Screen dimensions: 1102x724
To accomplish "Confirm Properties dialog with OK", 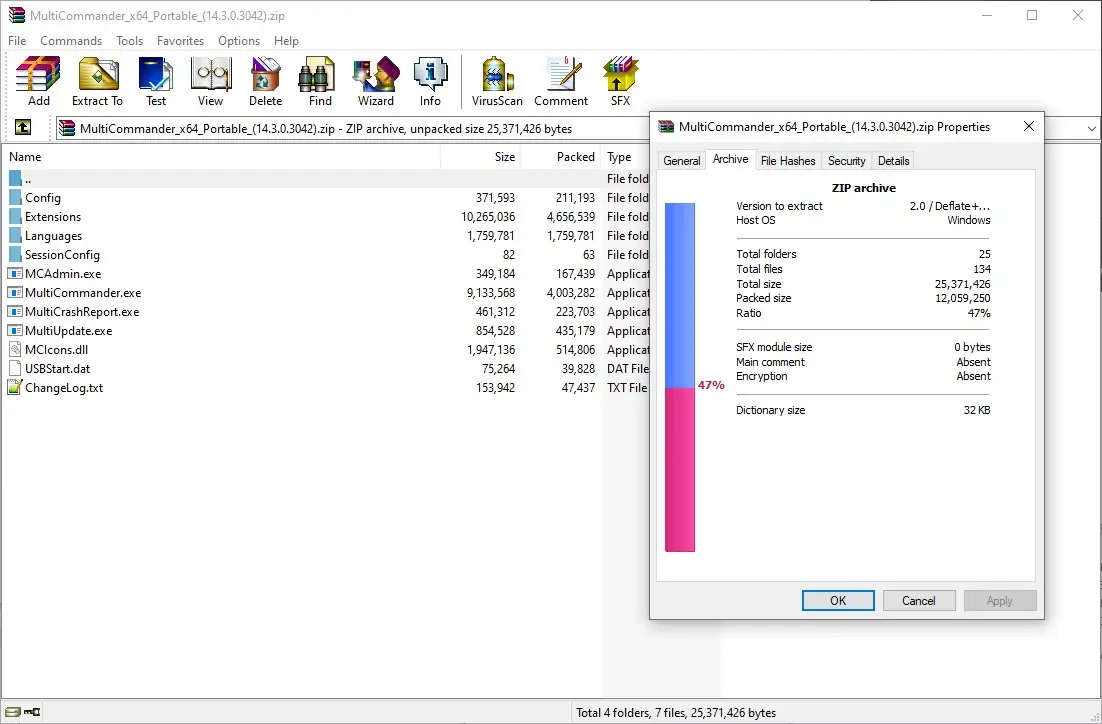I will tap(838, 600).
